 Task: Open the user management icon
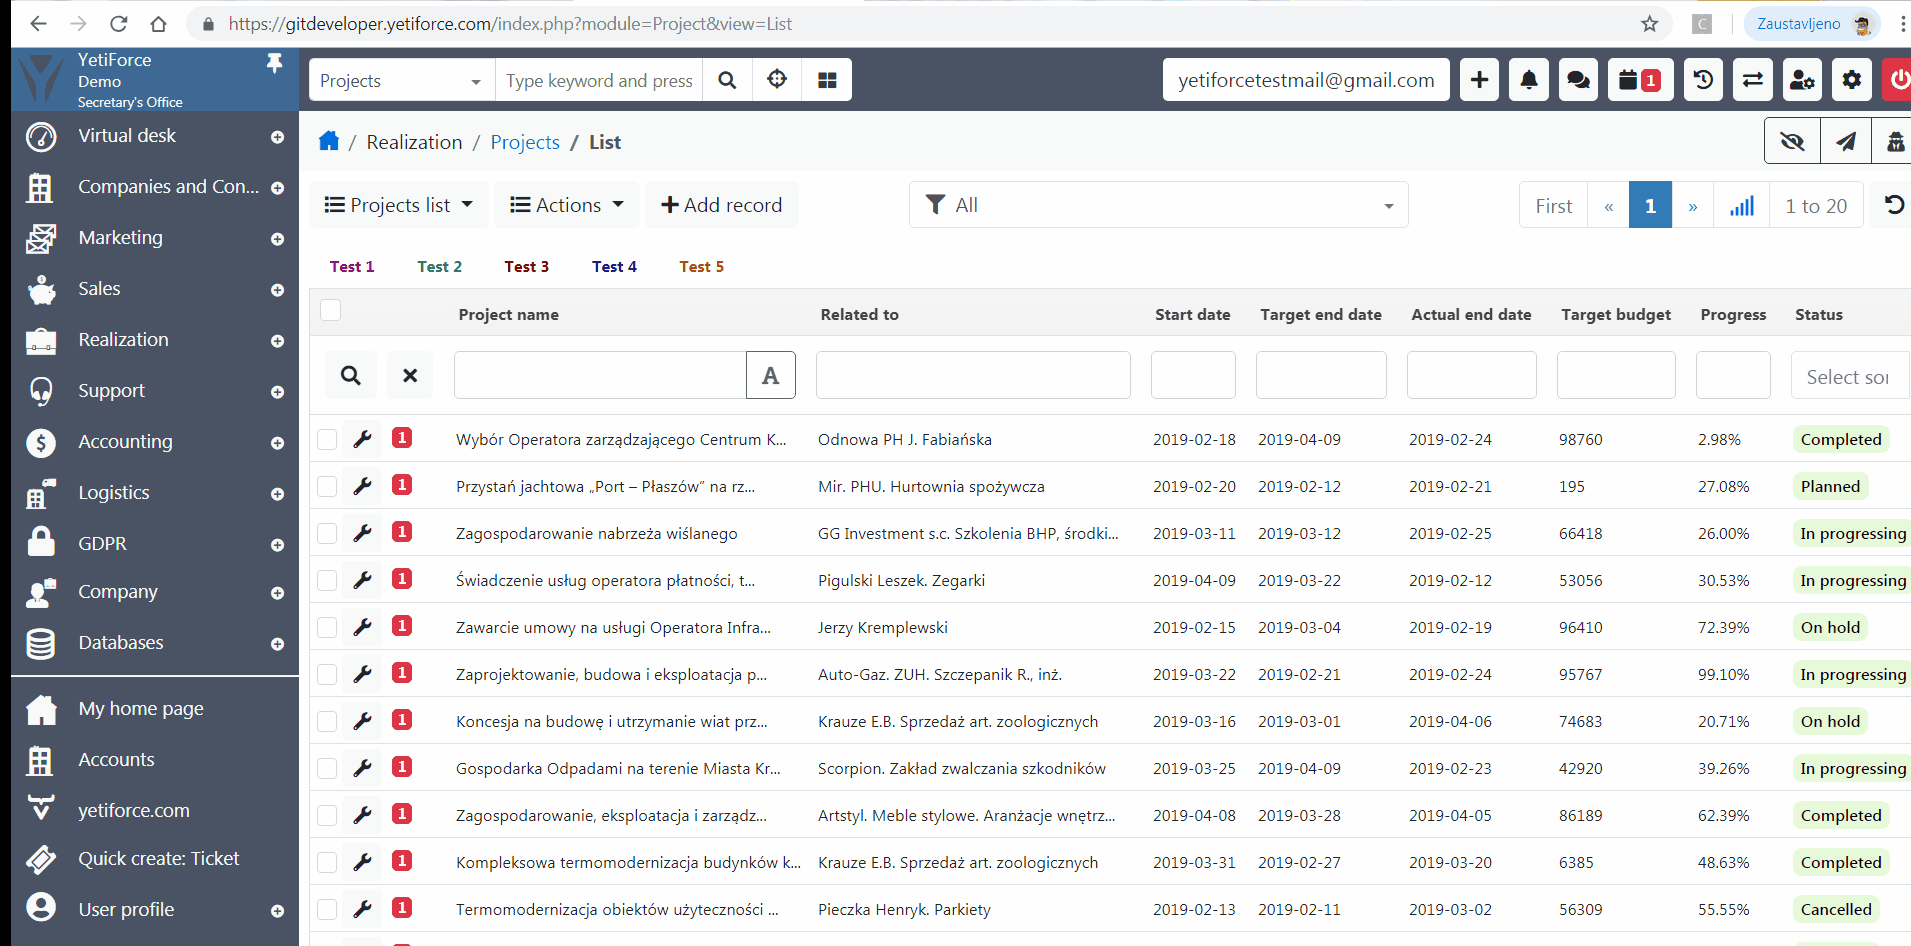[1802, 79]
